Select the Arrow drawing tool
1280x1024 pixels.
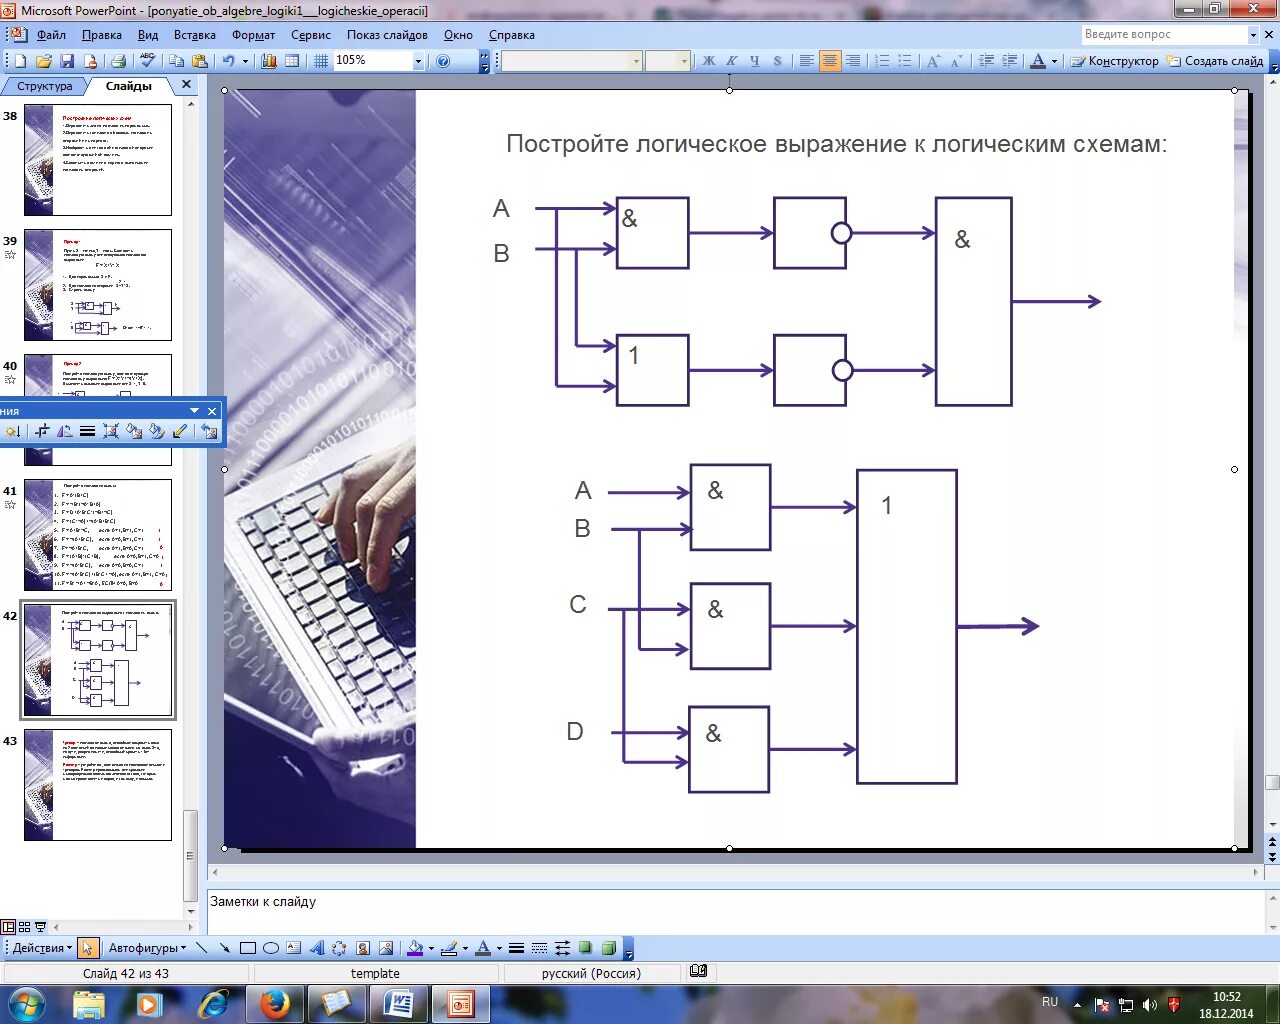pos(225,948)
